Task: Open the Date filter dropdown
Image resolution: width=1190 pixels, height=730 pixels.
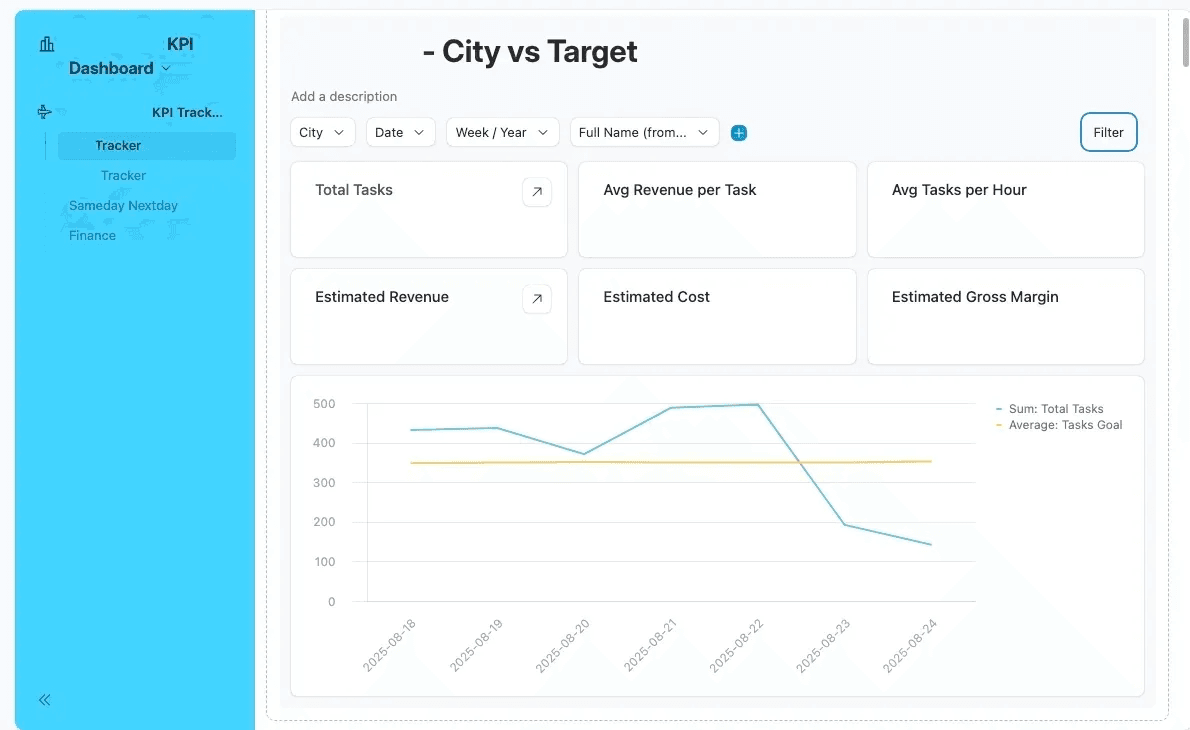Action: tap(400, 133)
